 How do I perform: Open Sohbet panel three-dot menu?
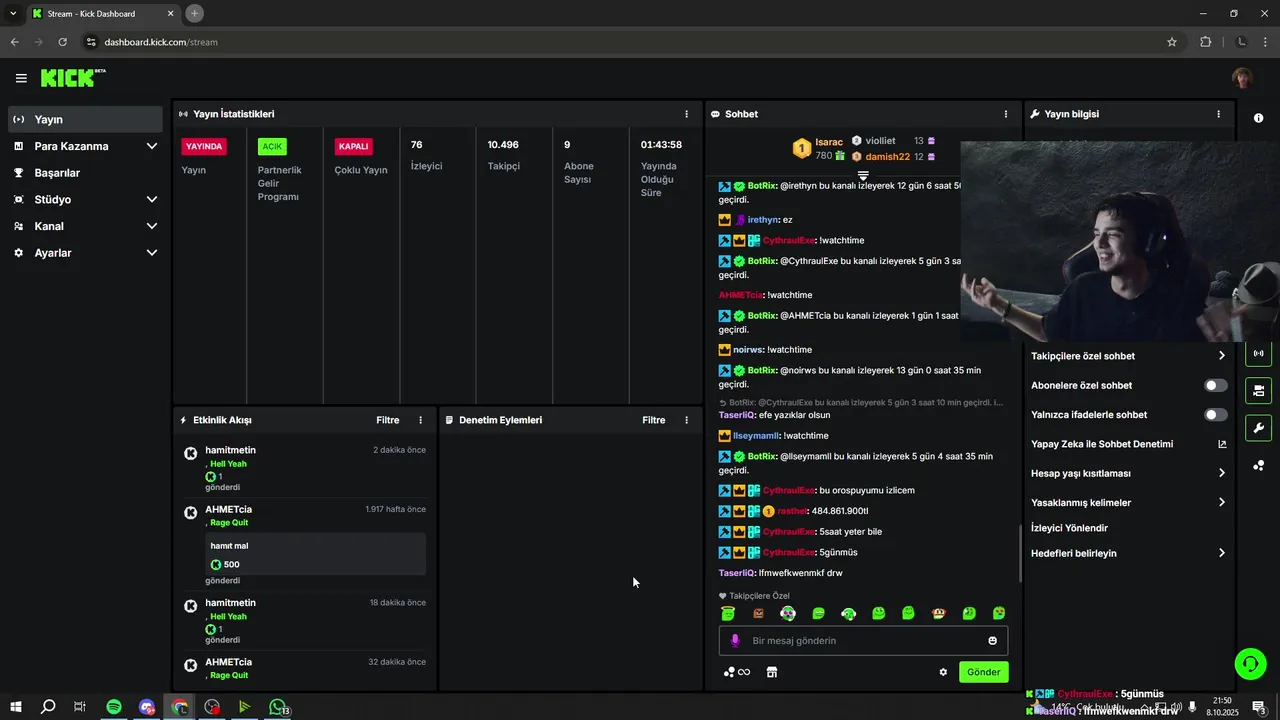[1006, 114]
